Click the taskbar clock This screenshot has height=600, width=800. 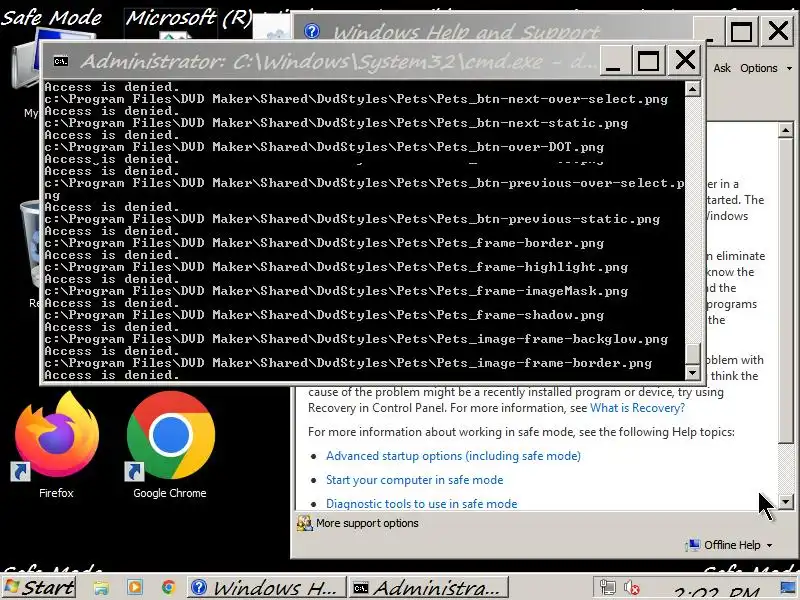coord(717,592)
